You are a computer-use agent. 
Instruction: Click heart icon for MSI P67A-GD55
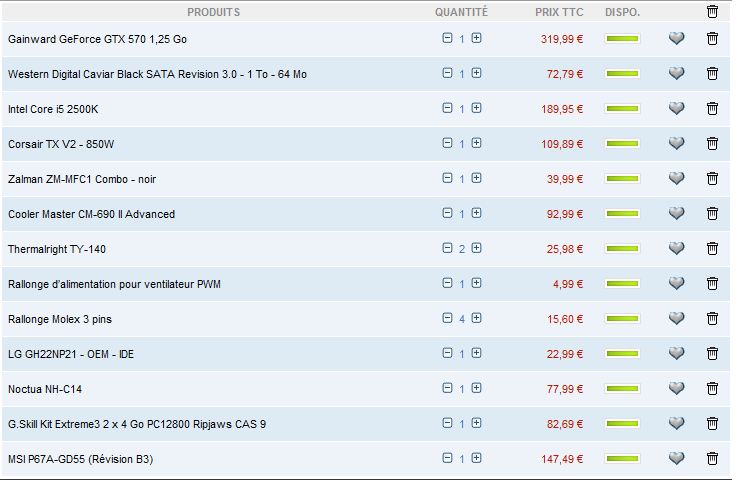click(676, 458)
